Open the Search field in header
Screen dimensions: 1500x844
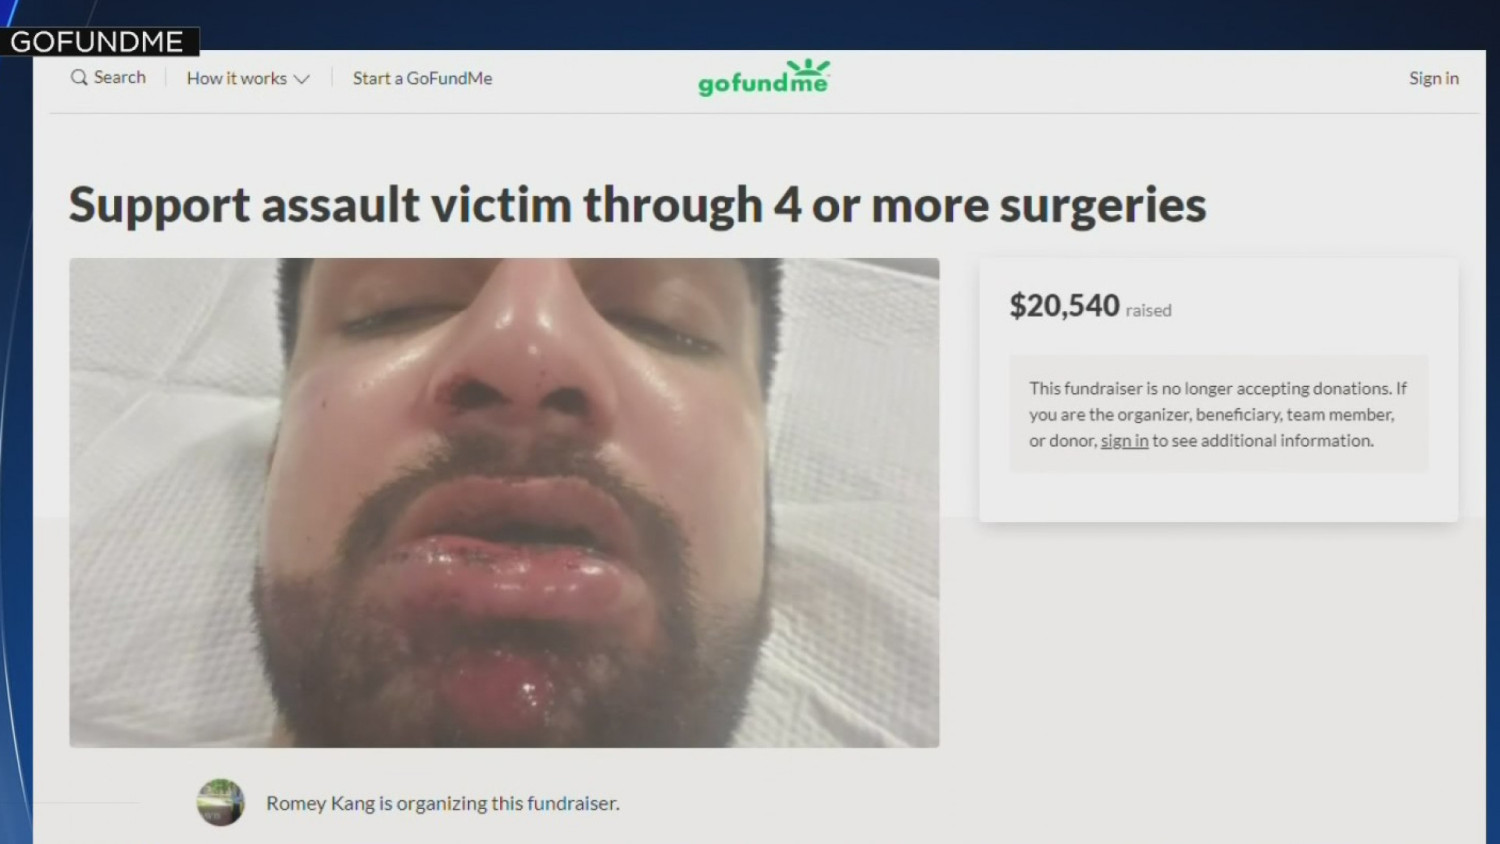click(x=108, y=78)
